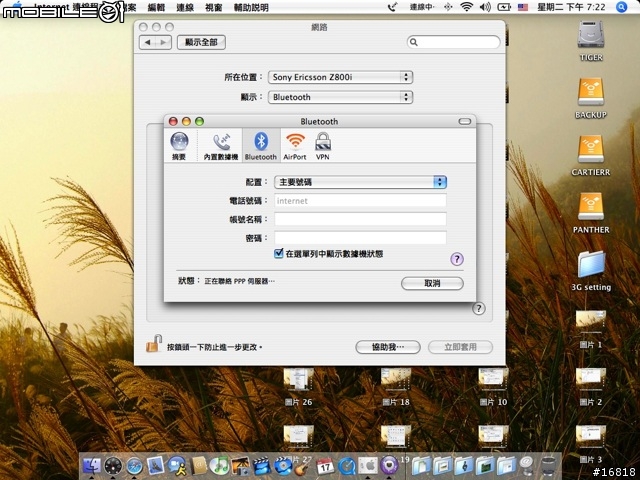Click the 帳號名稱 account name field
Viewport: 640px width, 480px height.
(360, 219)
